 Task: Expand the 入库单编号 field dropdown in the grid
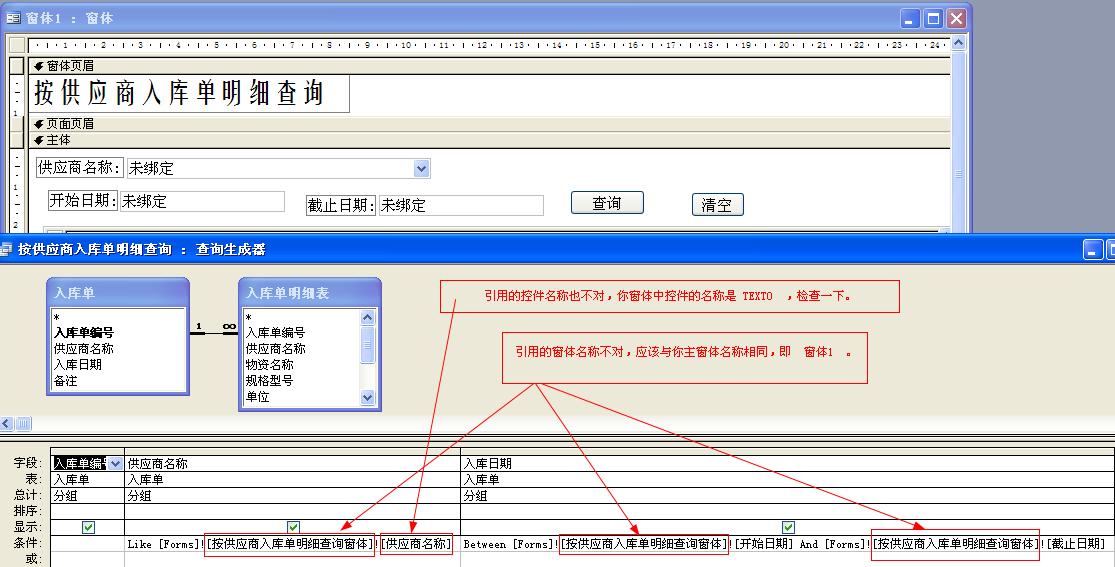click(x=116, y=463)
